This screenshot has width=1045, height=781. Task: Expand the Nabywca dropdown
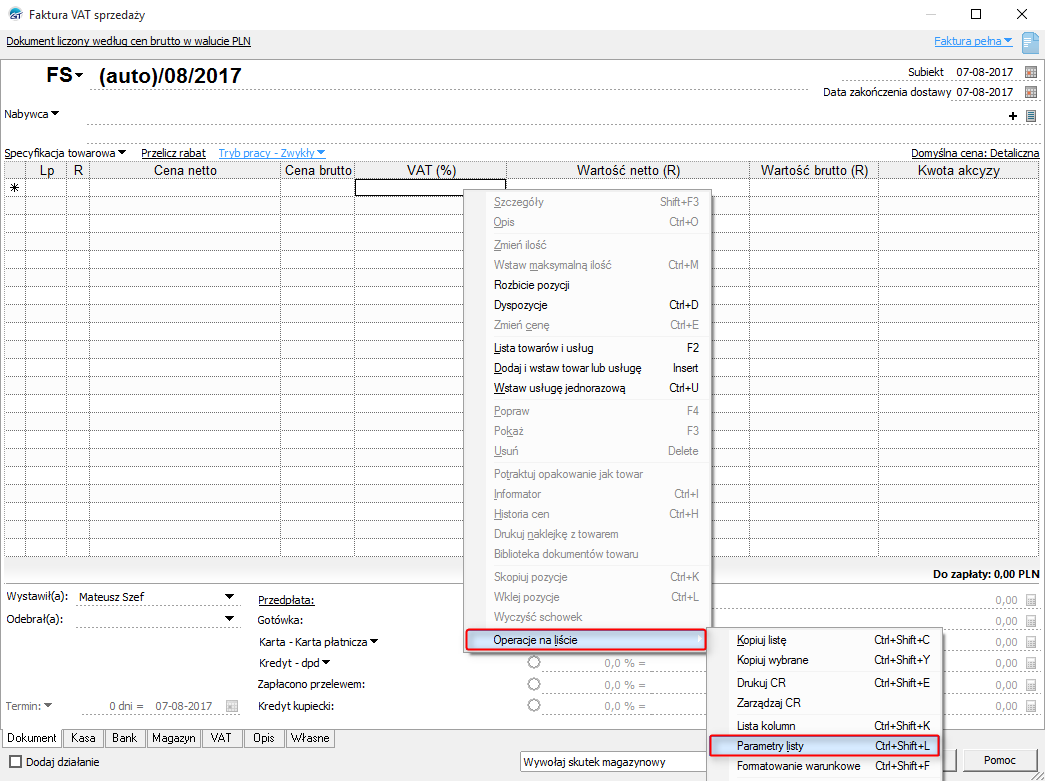(31, 114)
